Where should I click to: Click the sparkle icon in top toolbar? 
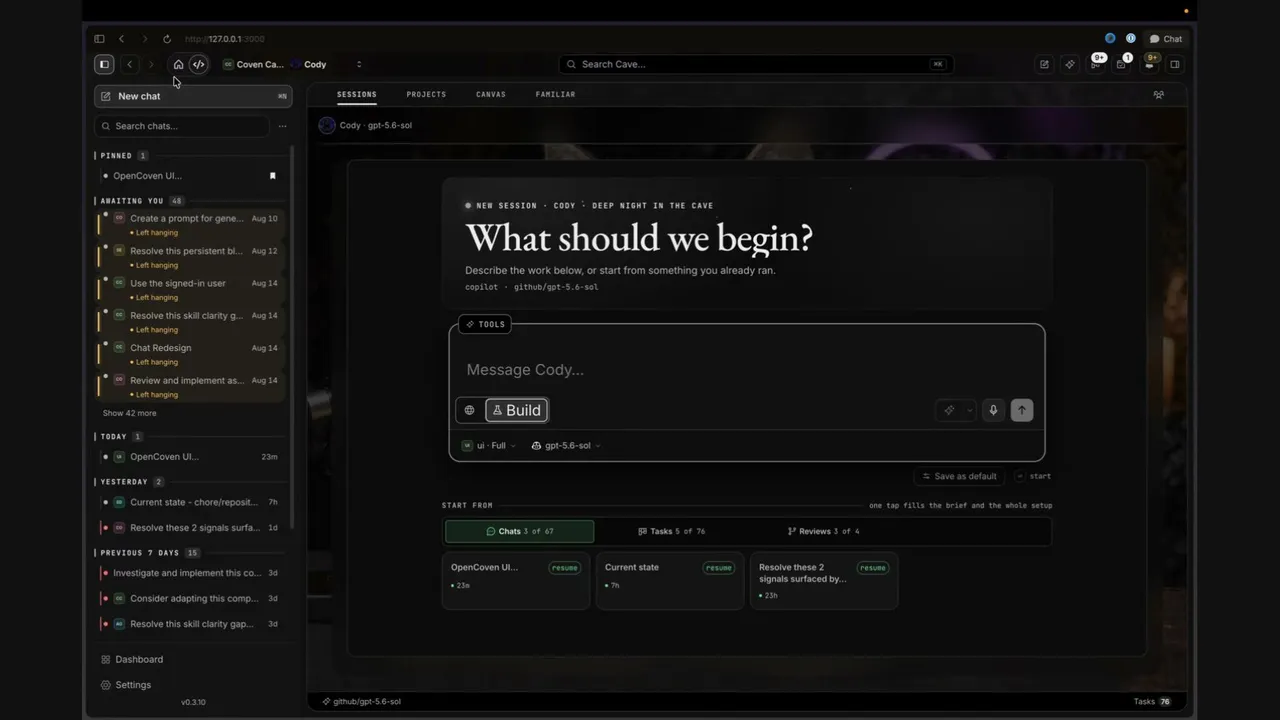click(x=1070, y=64)
